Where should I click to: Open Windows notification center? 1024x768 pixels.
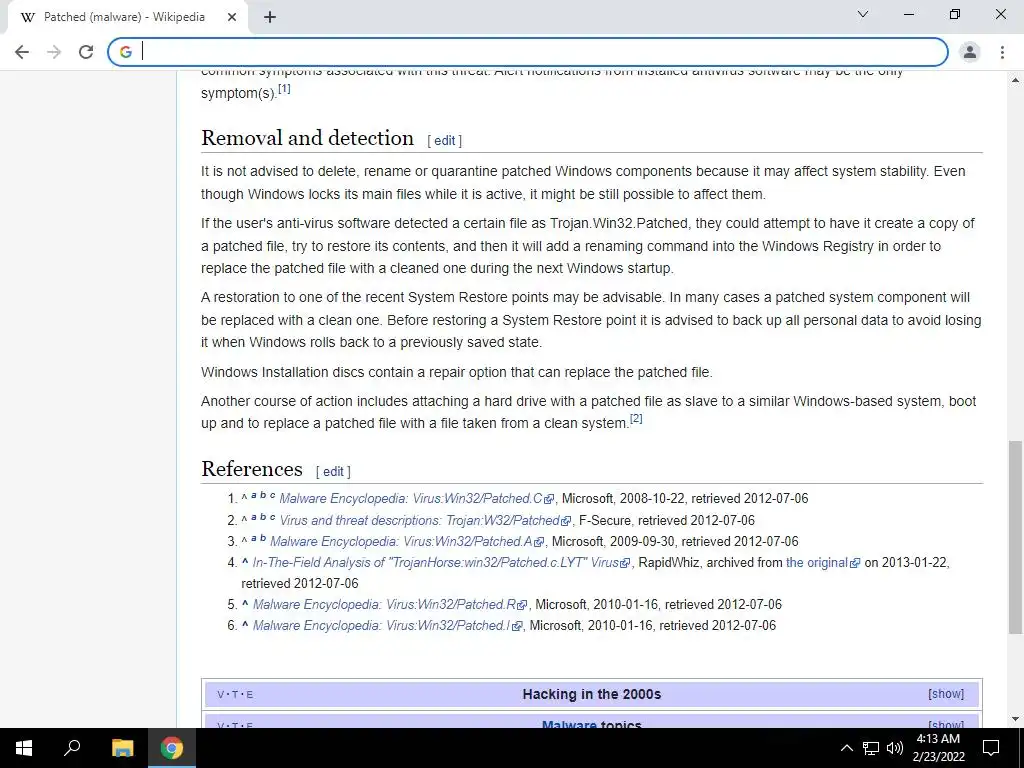991,748
